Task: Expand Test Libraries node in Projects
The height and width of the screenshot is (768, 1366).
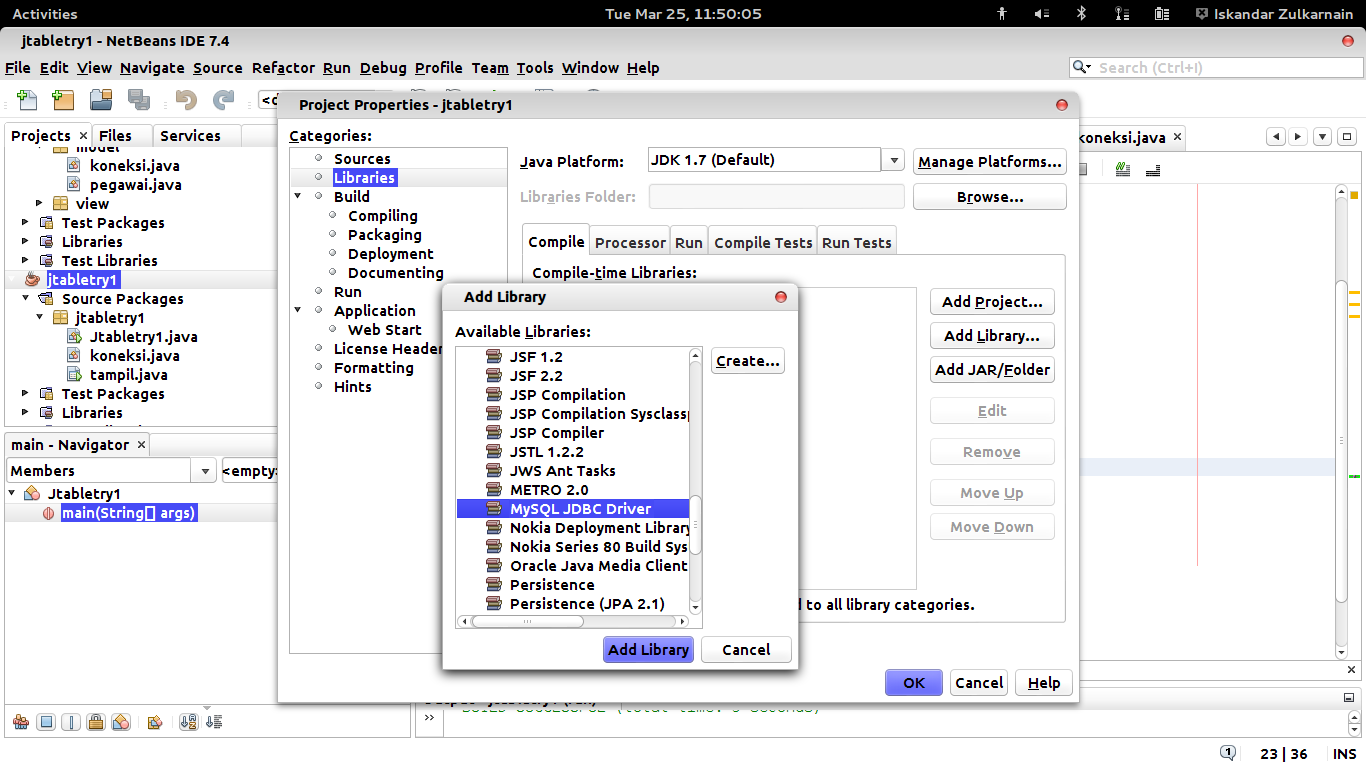Action: (26, 261)
